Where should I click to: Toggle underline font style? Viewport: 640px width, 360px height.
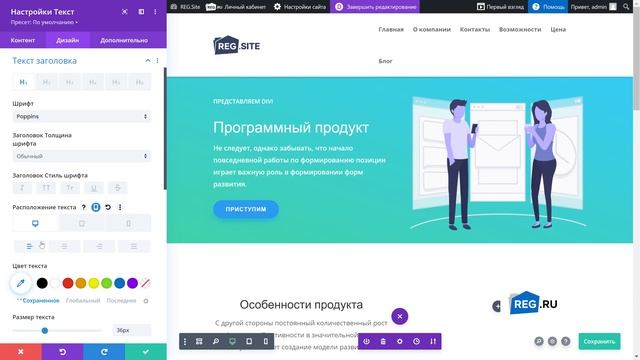click(93, 188)
